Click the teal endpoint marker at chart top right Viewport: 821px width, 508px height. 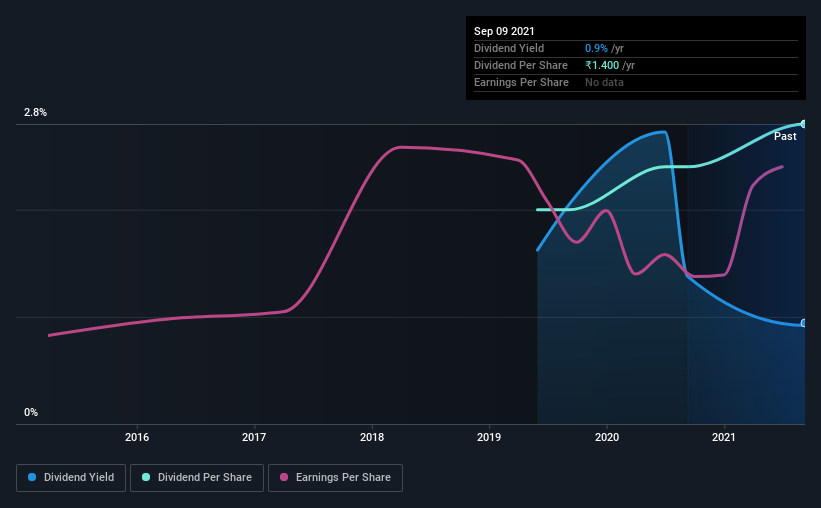[x=803, y=124]
